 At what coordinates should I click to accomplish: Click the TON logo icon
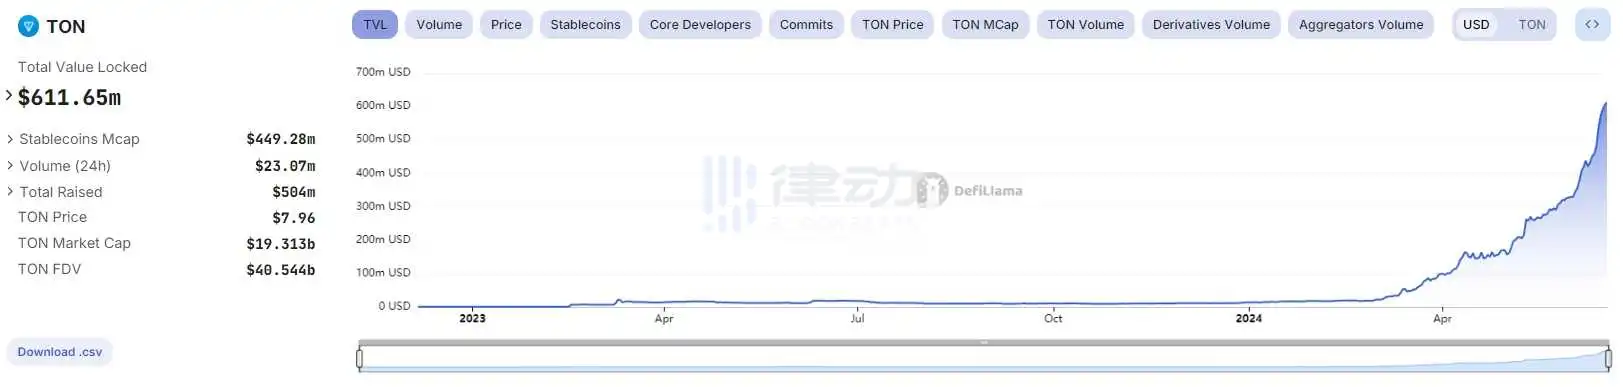point(28,26)
